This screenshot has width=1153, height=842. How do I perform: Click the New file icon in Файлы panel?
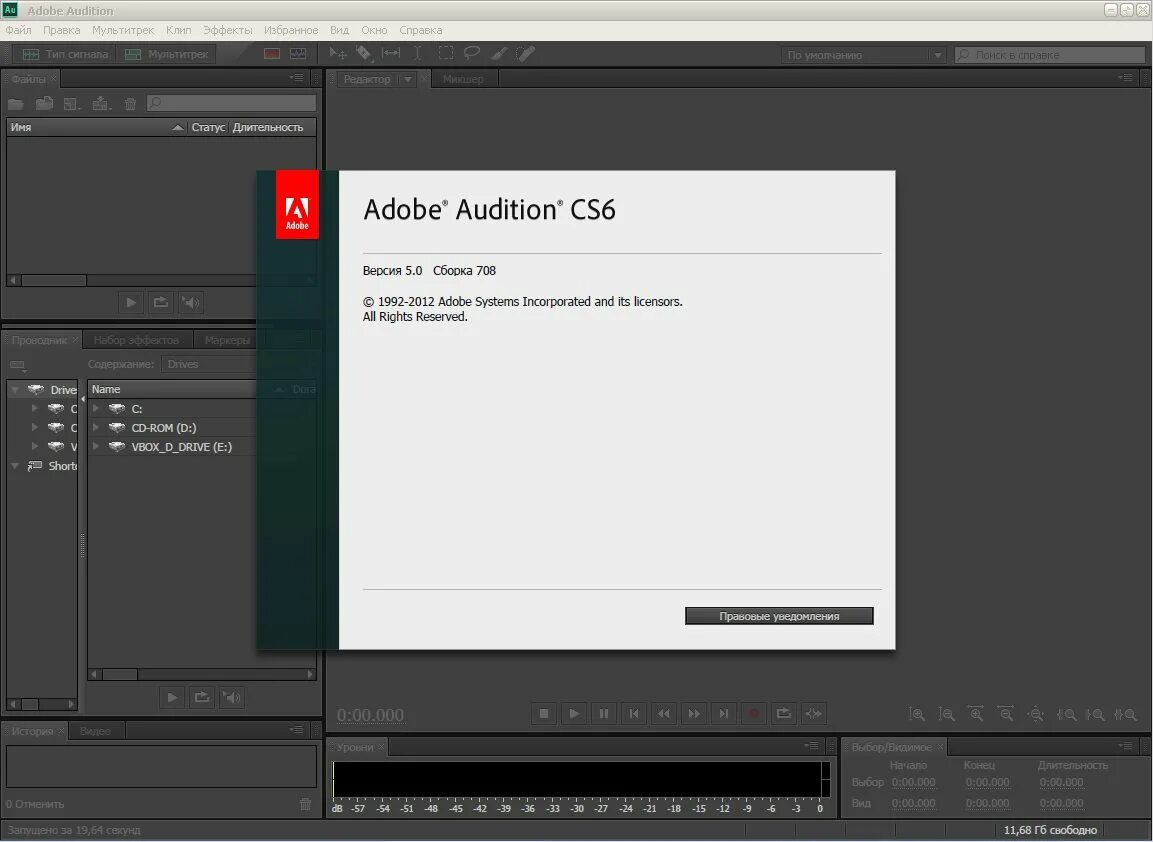tap(71, 104)
